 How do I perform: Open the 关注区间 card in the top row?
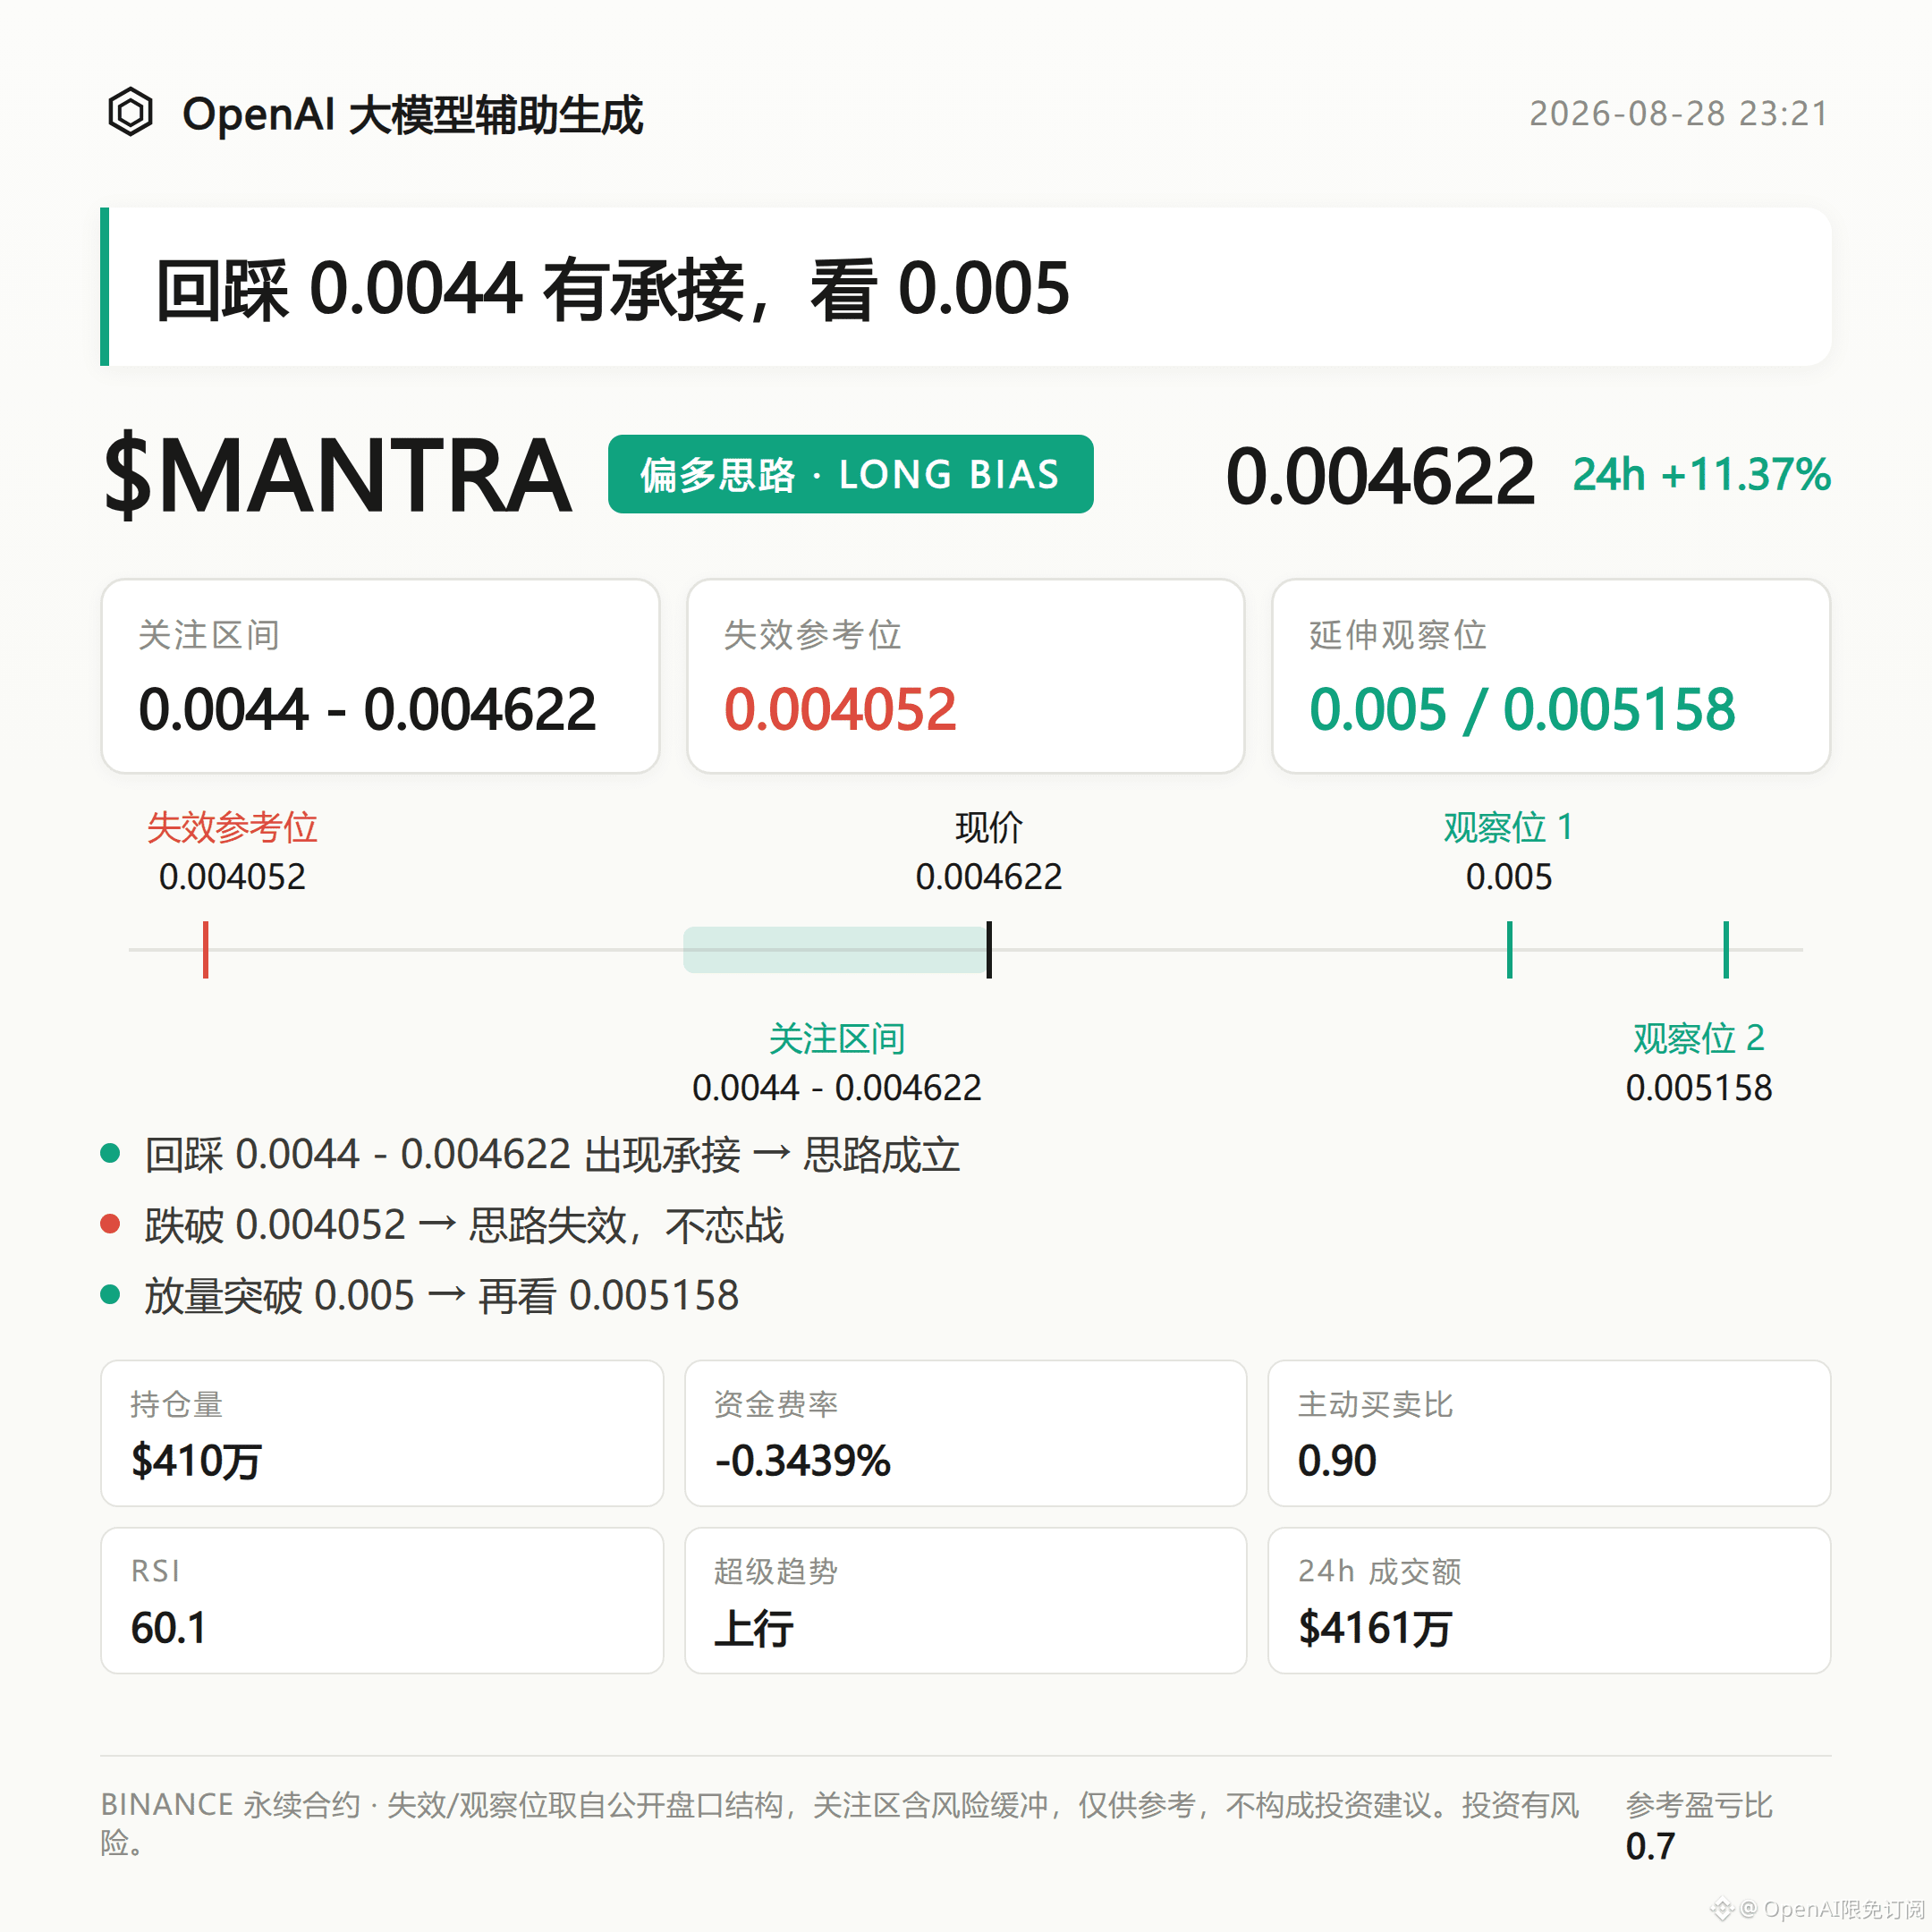[x=380, y=676]
